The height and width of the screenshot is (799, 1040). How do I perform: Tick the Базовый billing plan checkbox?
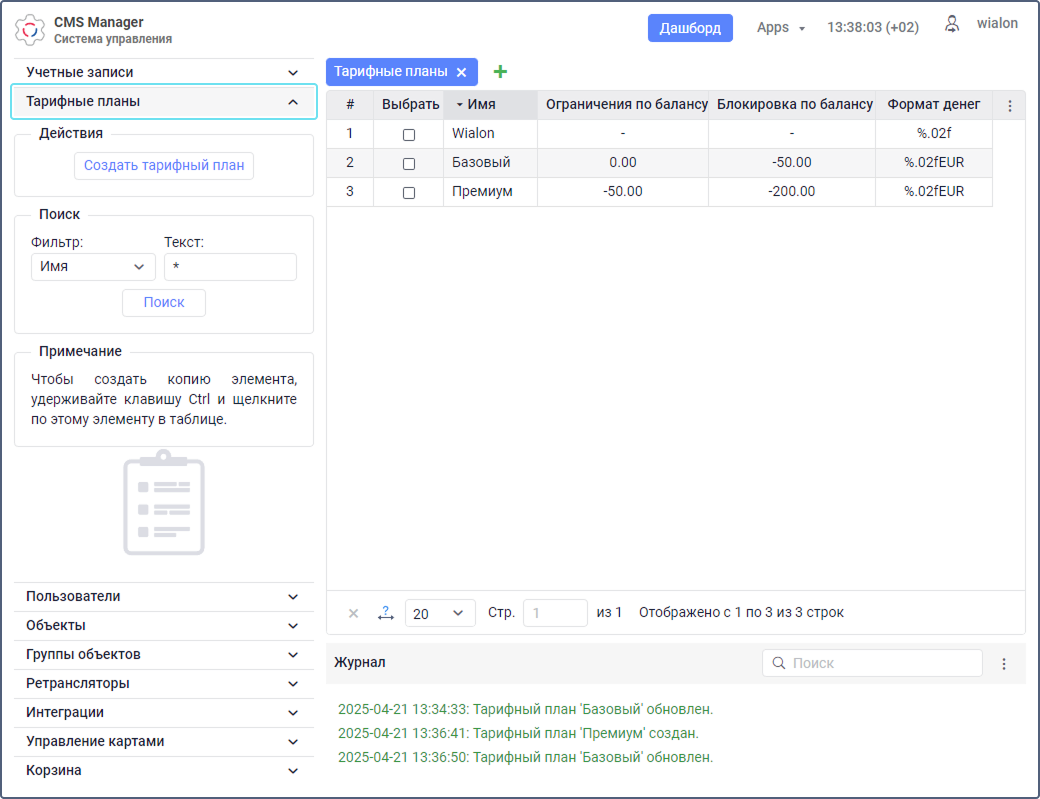[408, 164]
